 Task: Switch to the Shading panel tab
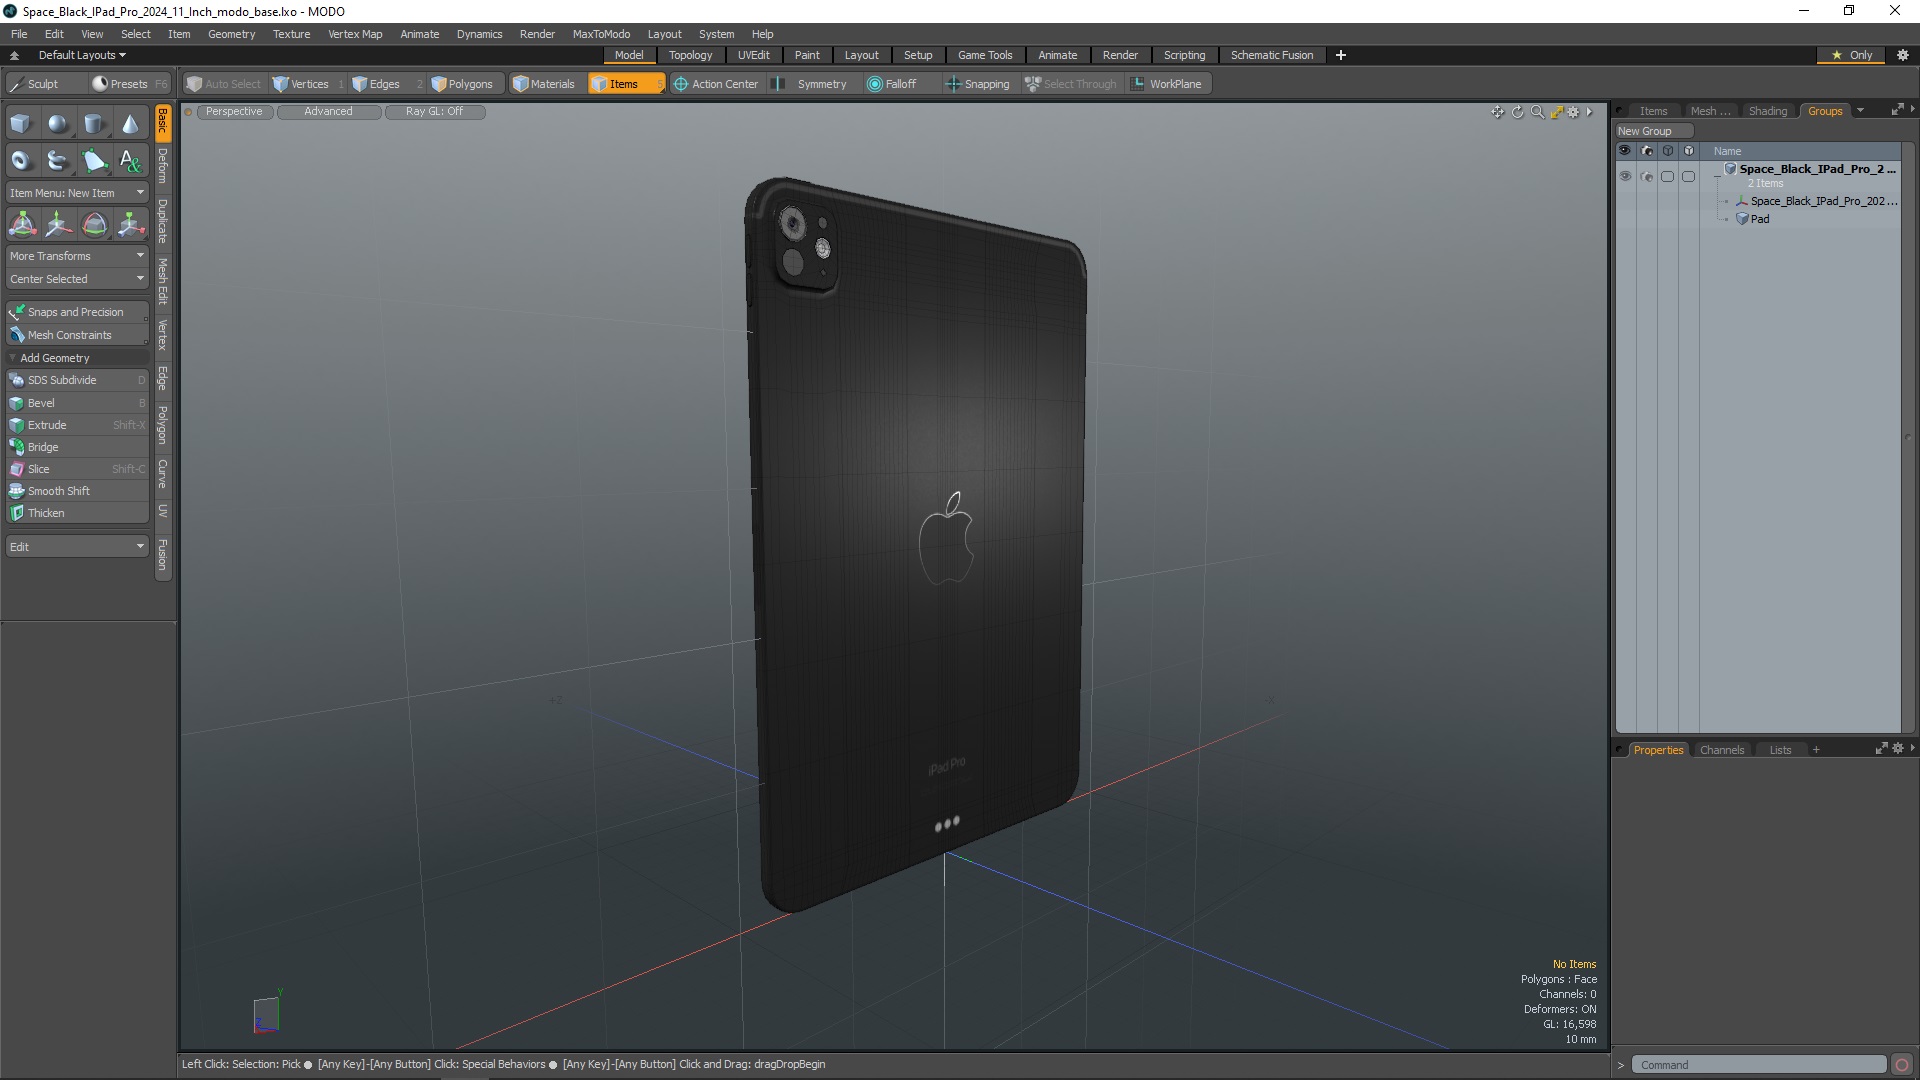pyautogui.click(x=1767, y=111)
